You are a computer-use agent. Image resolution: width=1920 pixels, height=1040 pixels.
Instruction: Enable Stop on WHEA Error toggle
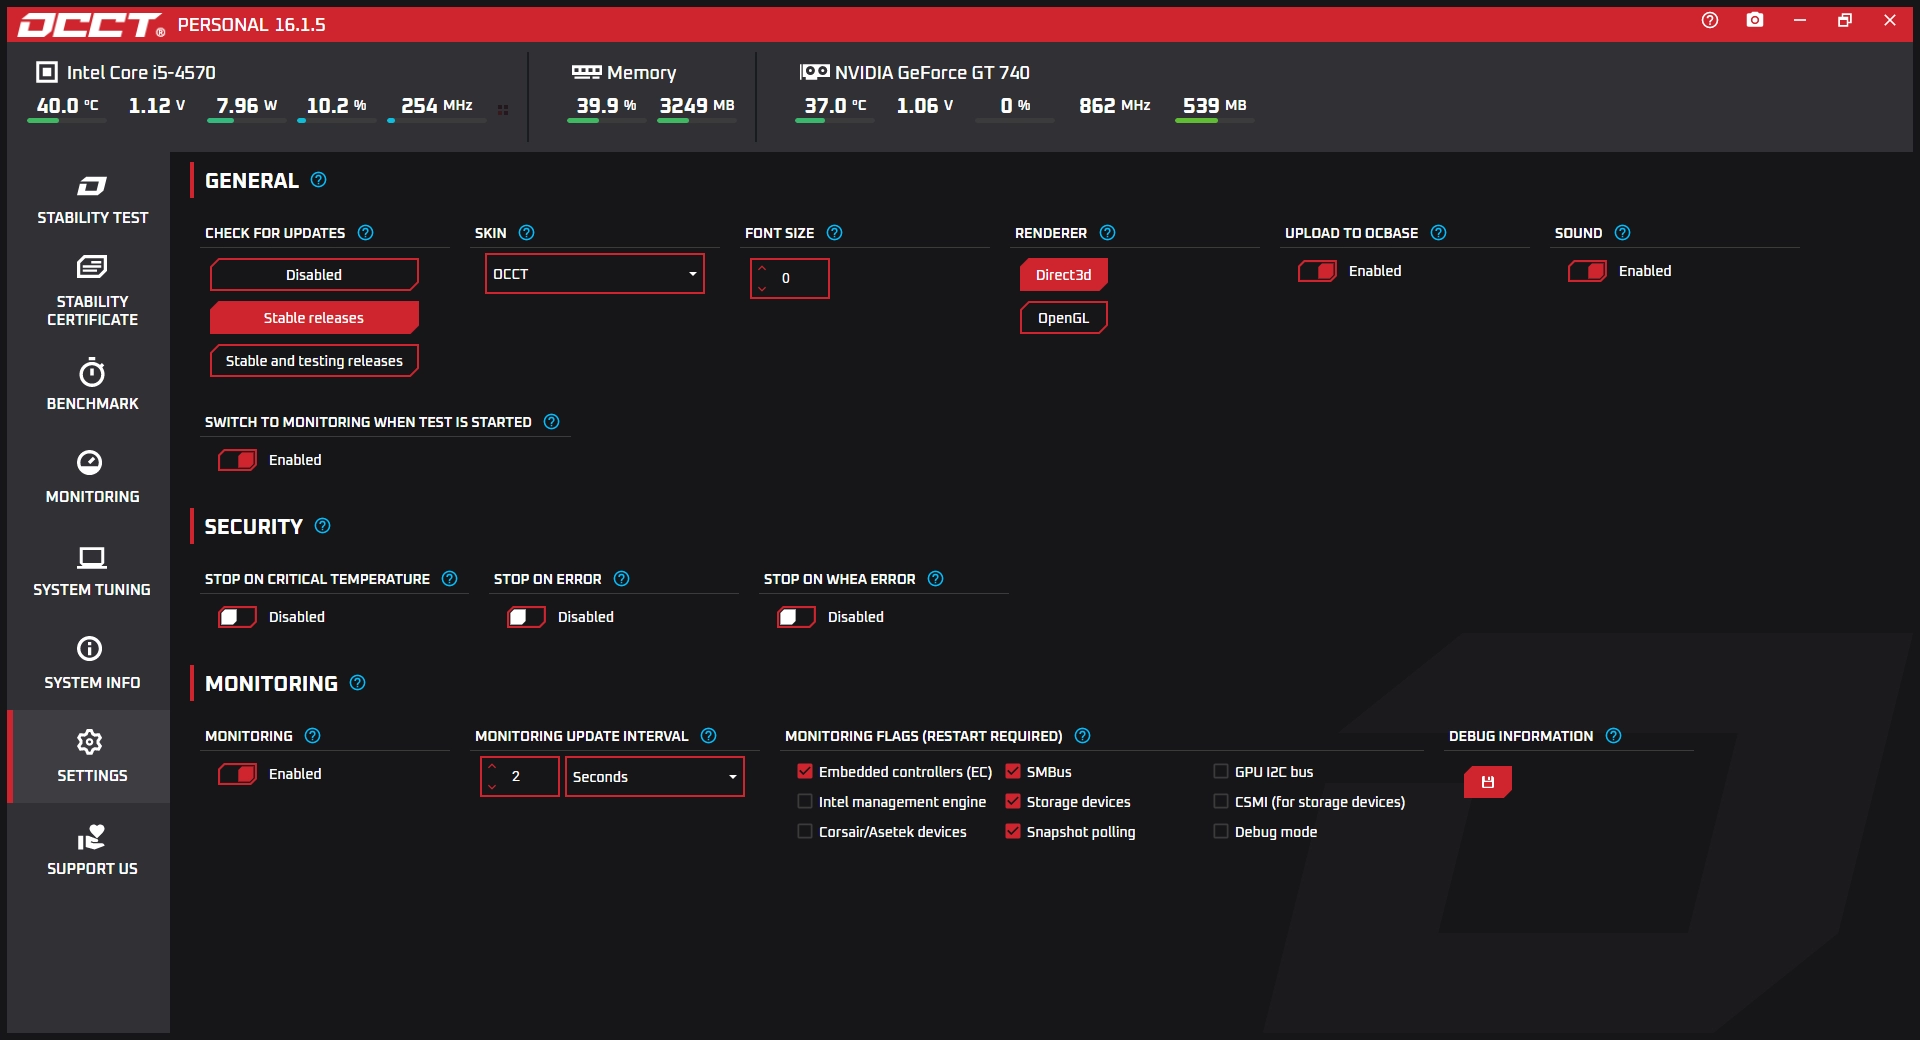[796, 617]
